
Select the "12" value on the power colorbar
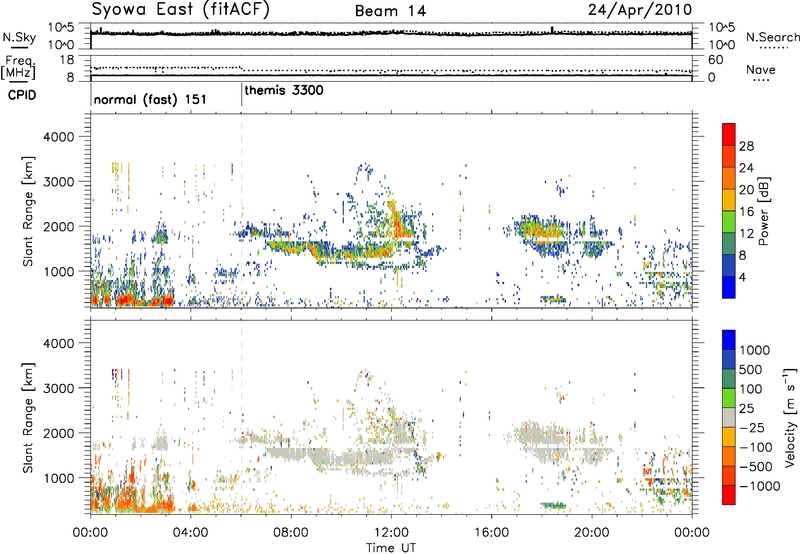746,234
